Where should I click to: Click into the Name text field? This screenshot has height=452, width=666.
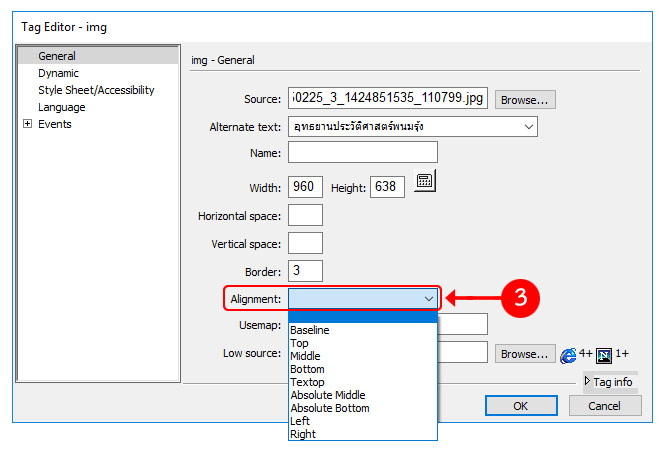[362, 153]
